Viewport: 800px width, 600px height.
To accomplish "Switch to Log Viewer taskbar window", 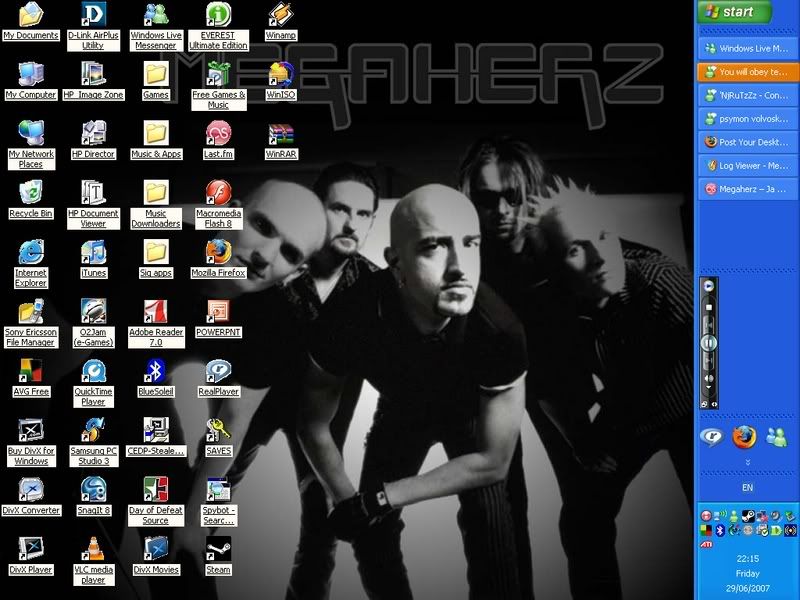I will 747,165.
